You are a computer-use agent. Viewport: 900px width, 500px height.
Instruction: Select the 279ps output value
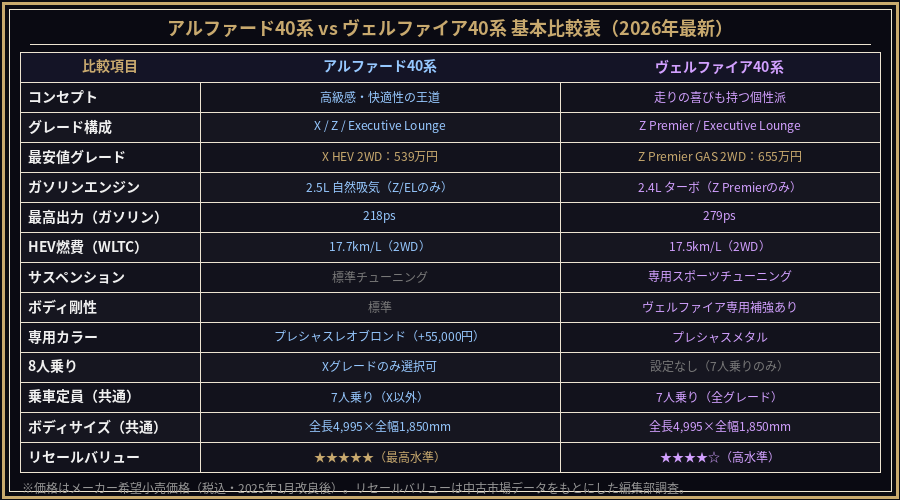point(719,217)
